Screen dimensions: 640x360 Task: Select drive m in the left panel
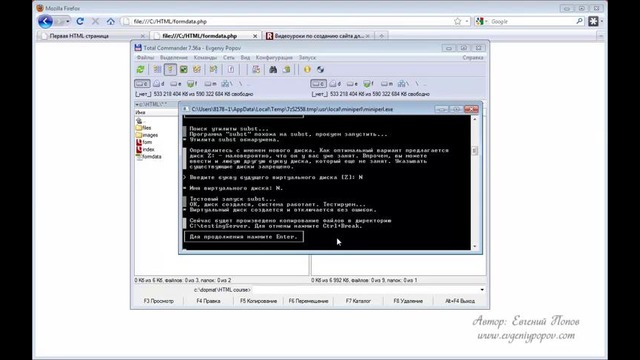coord(211,84)
